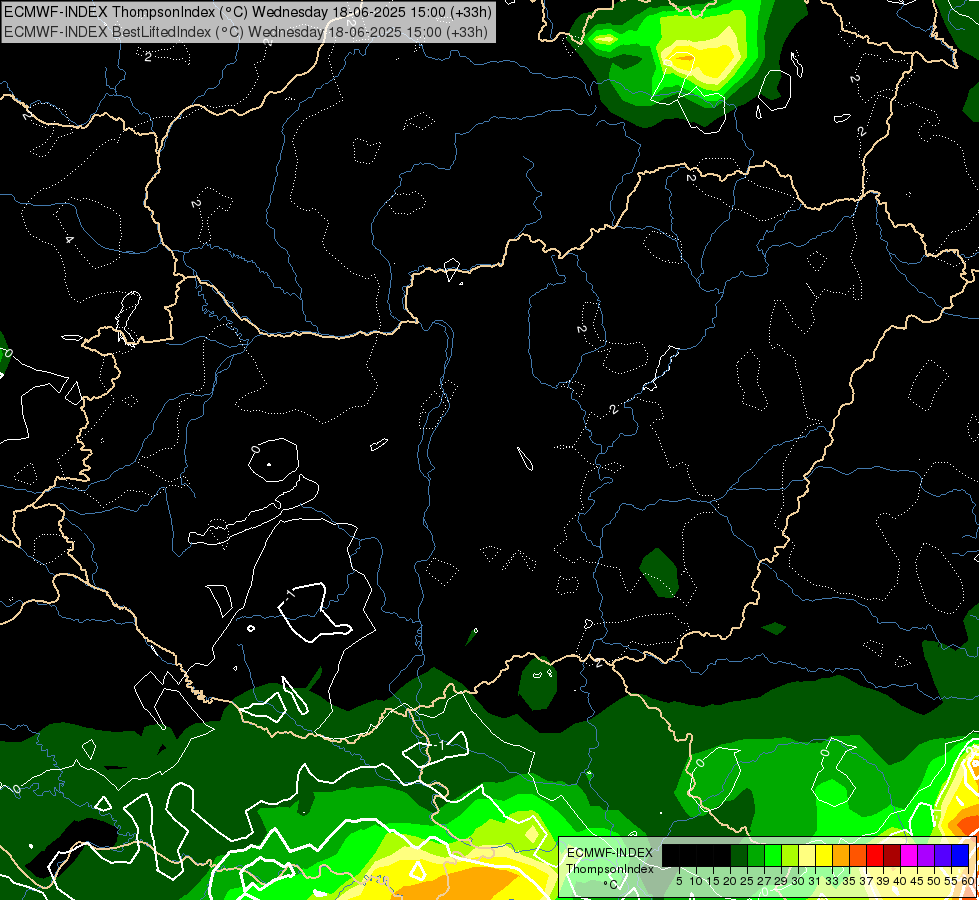This screenshot has height=900, width=979.
Task: Select the pure yellow 31–33 legend swatch
Action: pos(824,855)
